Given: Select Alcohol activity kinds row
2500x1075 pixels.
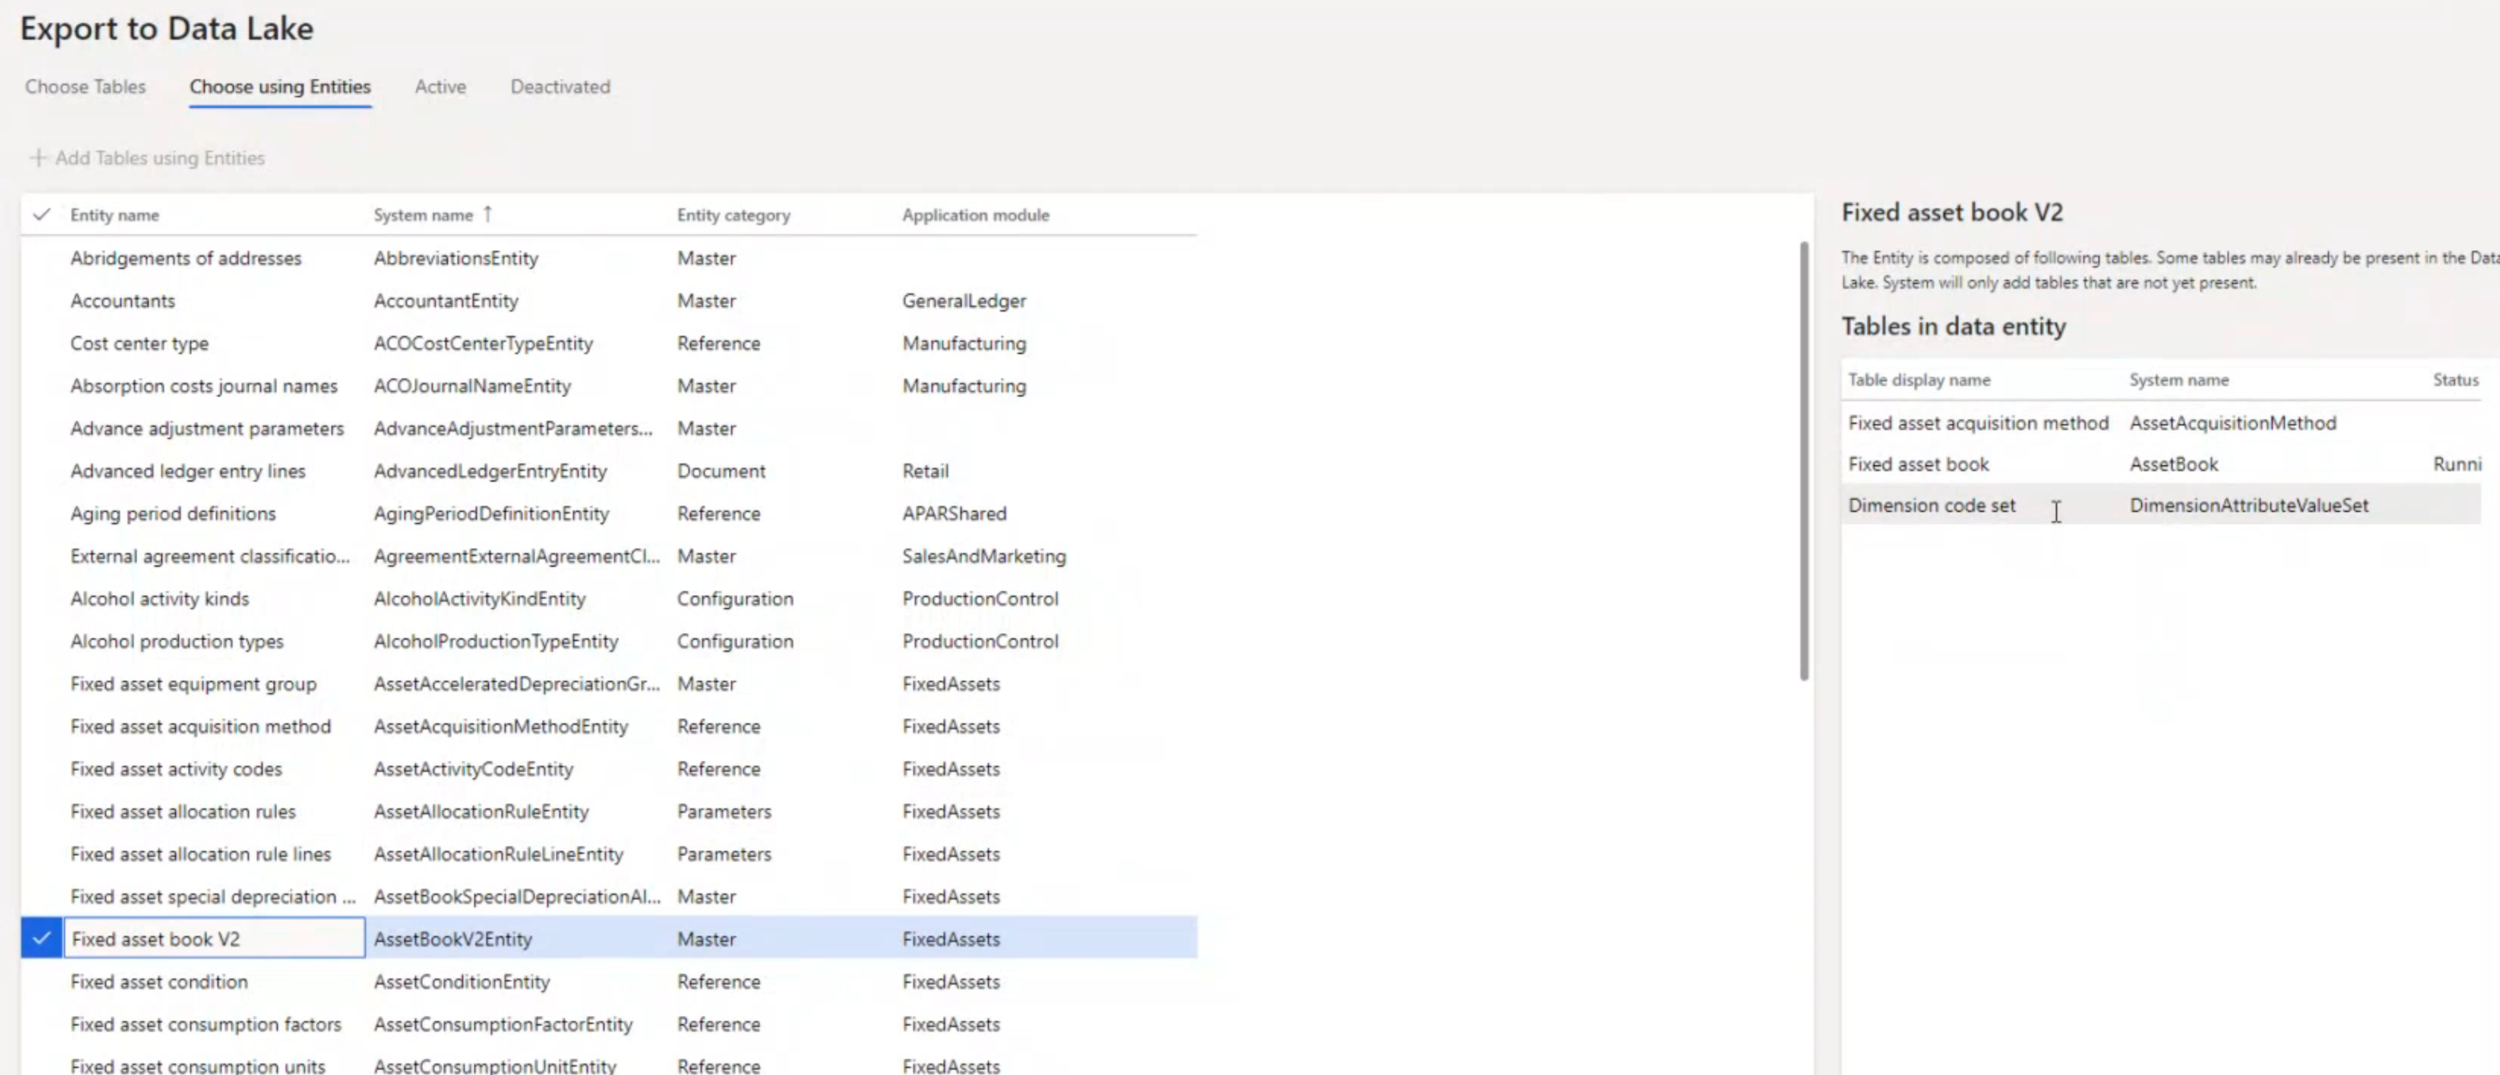Looking at the screenshot, I should pyautogui.click(x=609, y=598).
